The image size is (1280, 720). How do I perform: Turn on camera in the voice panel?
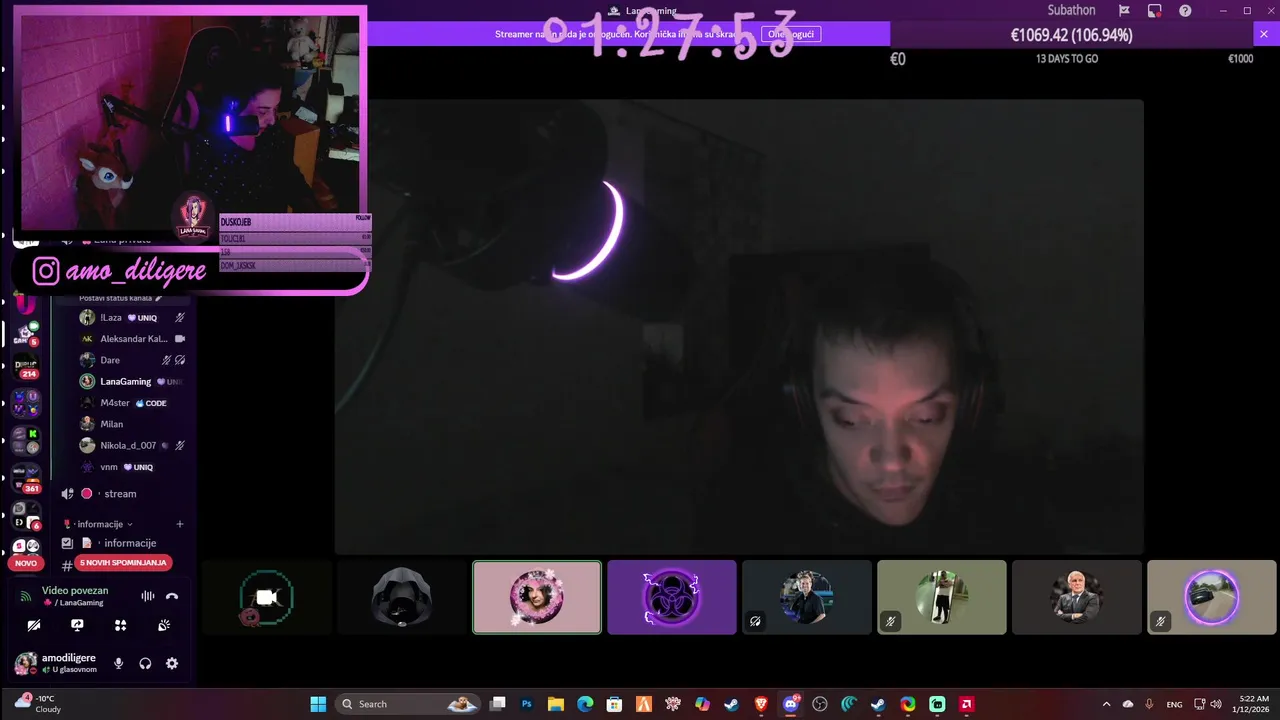tap(34, 625)
